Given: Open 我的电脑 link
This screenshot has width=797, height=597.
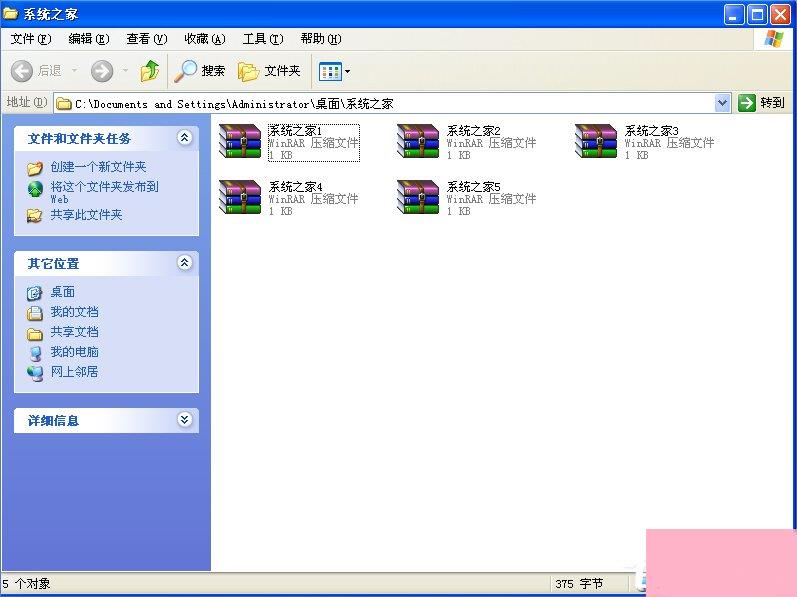Looking at the screenshot, I should click(74, 352).
